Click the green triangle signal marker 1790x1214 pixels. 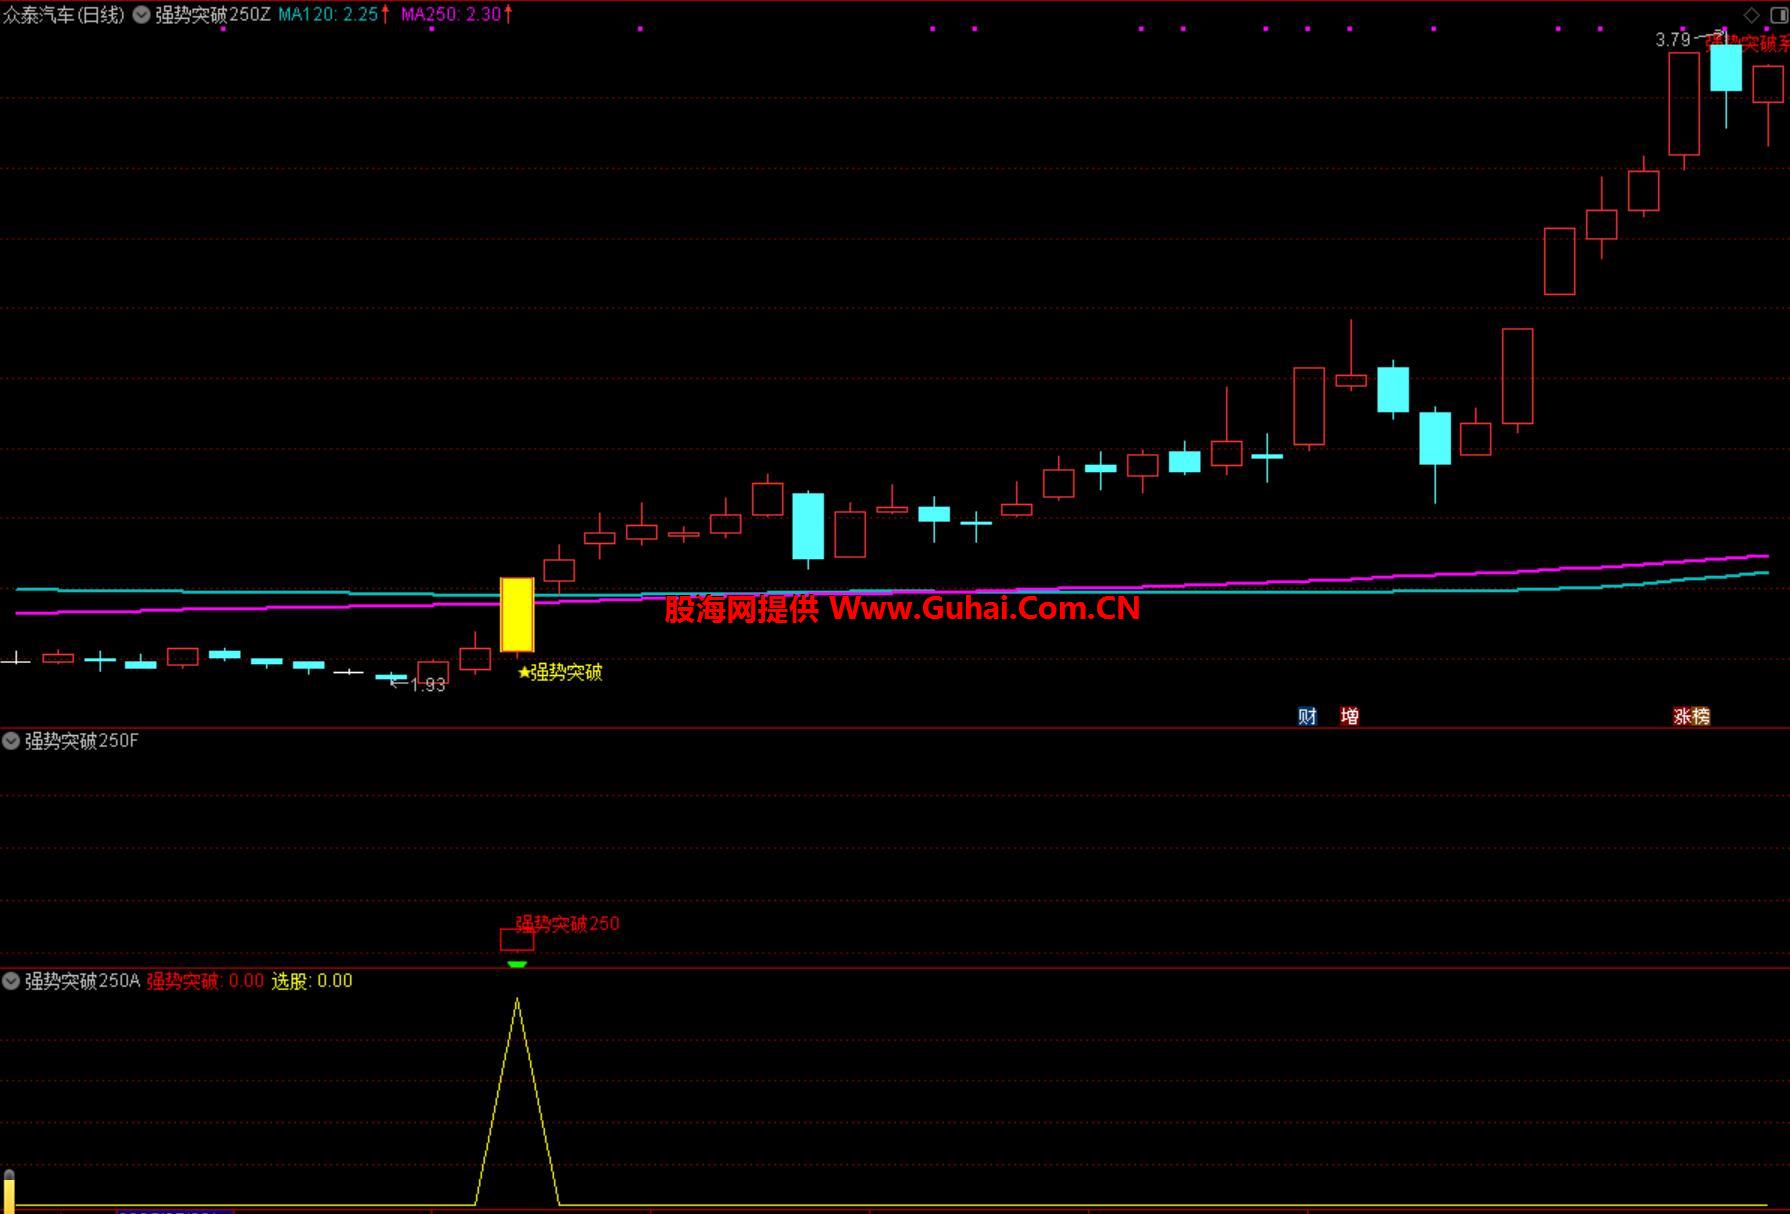point(517,964)
